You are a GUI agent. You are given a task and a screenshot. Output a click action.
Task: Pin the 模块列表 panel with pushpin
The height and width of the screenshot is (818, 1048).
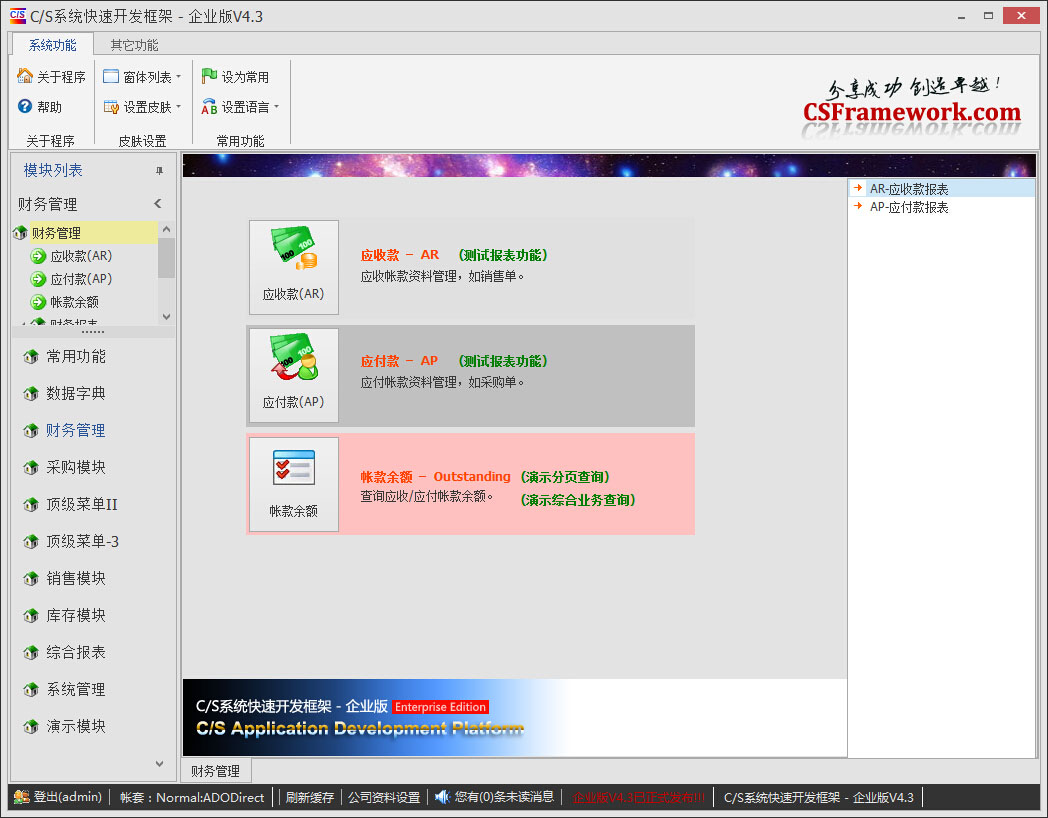159,171
